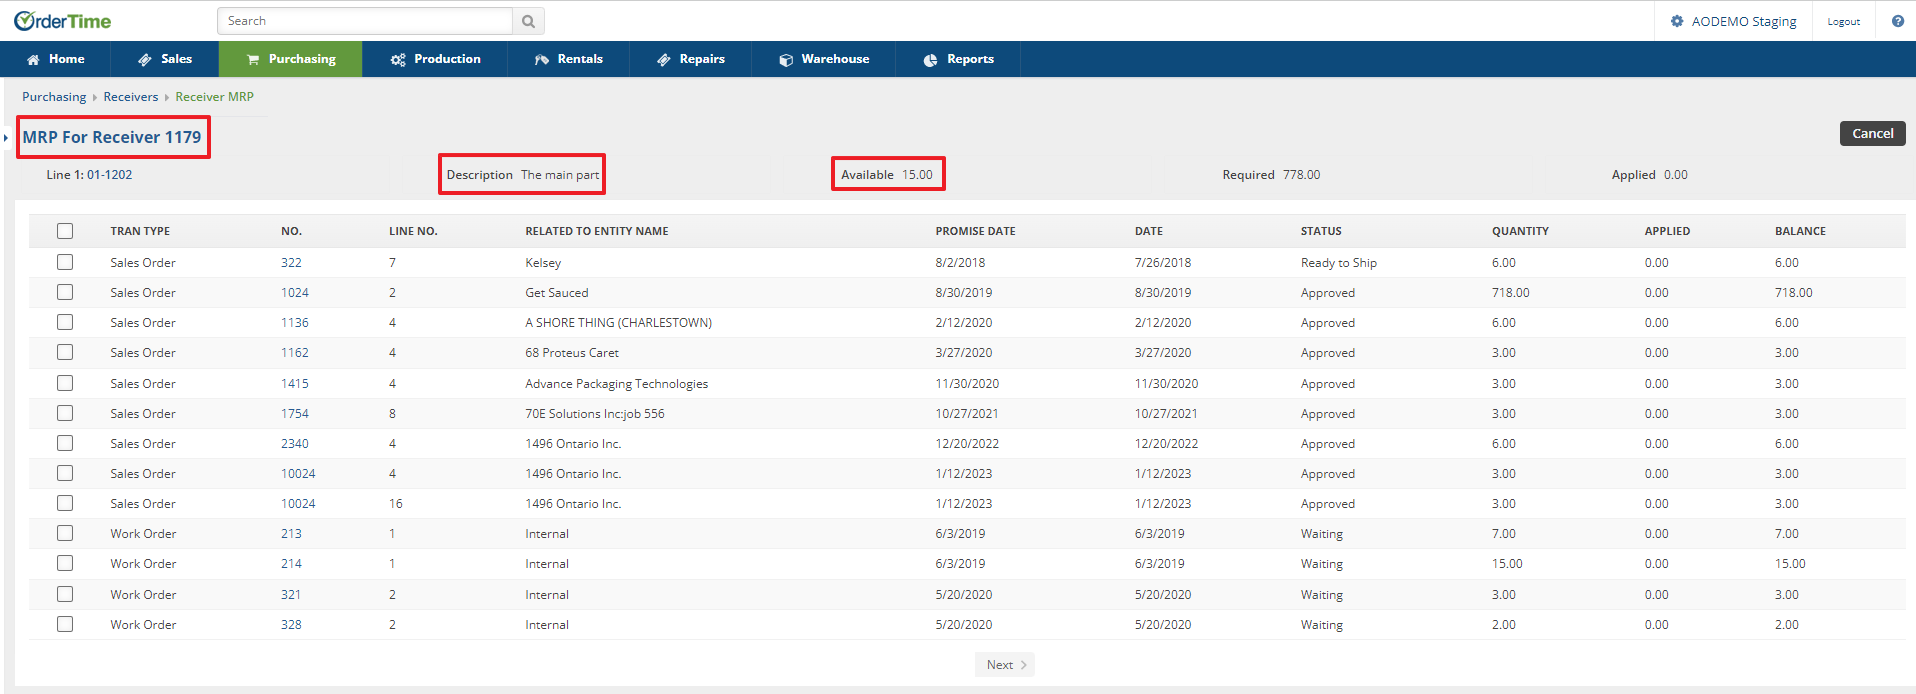Image resolution: width=1916 pixels, height=694 pixels.
Task: Check the box for Sales Order 1162
Action: click(x=65, y=352)
